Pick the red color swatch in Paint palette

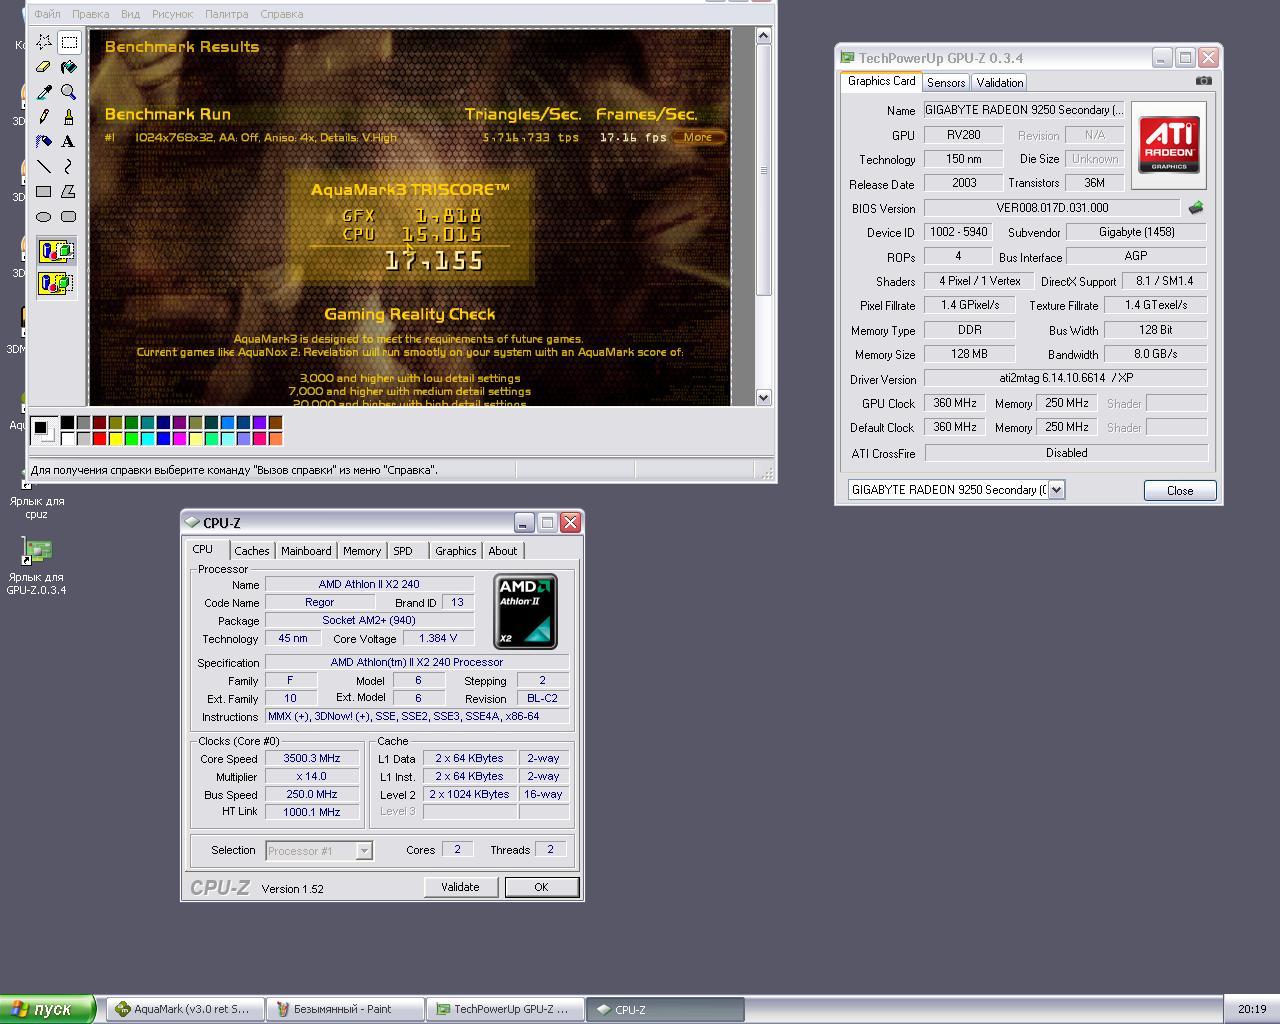(x=100, y=438)
